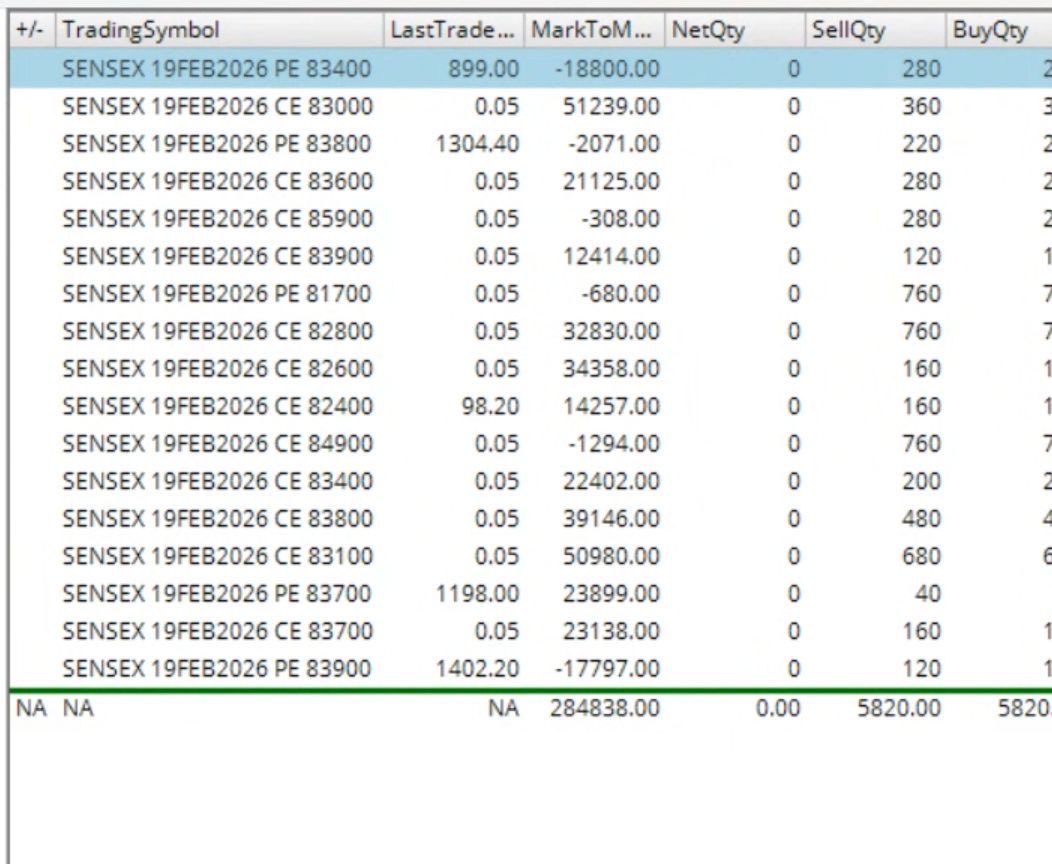Select row SENSEX 19FEB2026 CE 83700

tap(531, 631)
